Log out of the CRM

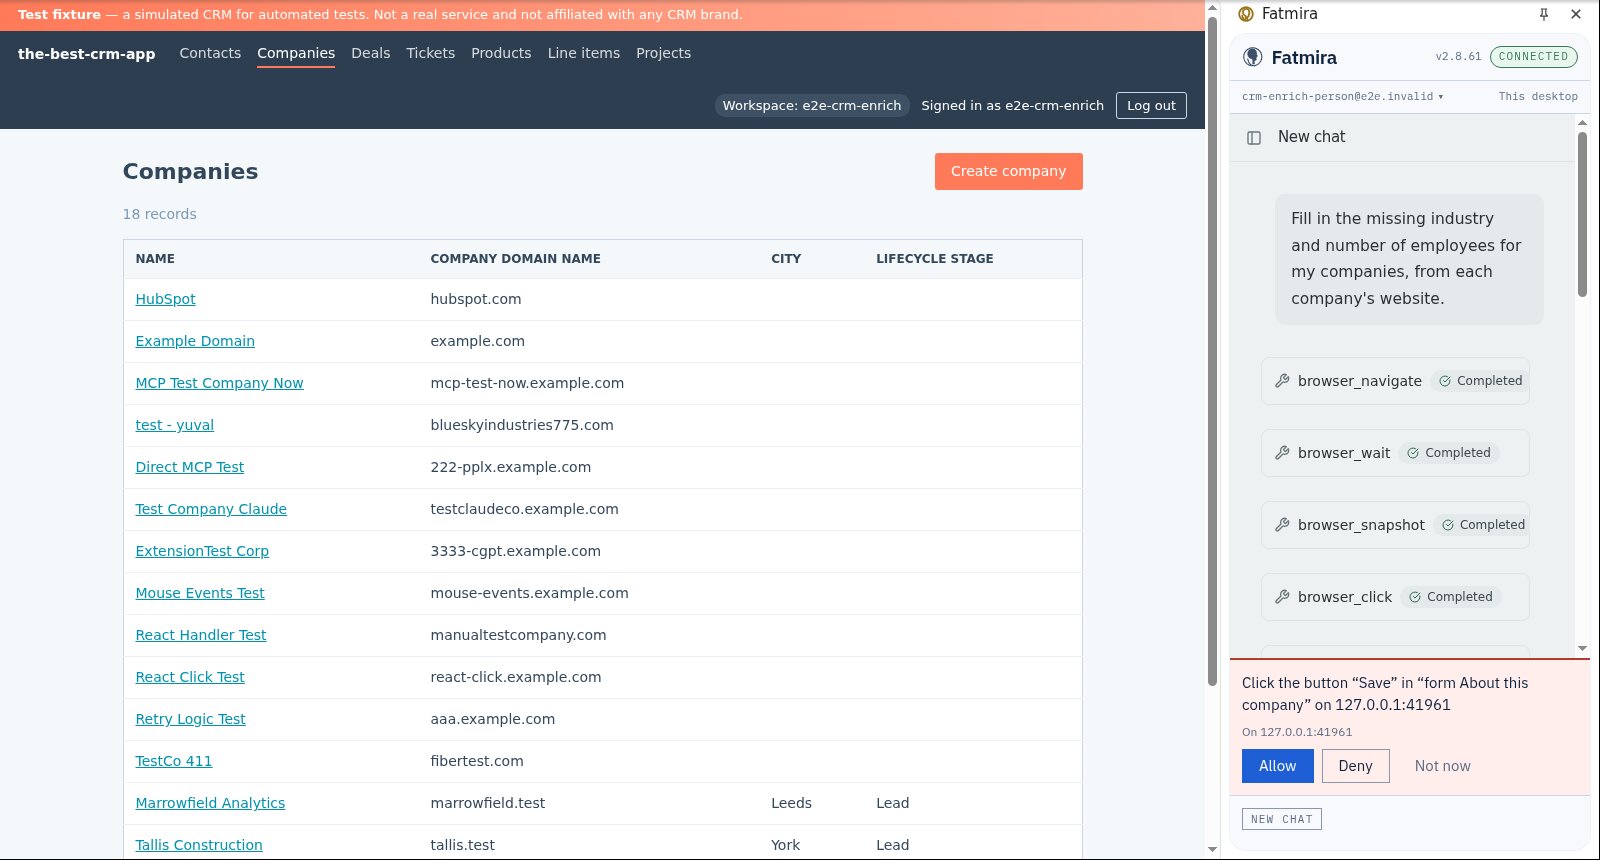coord(1151,105)
